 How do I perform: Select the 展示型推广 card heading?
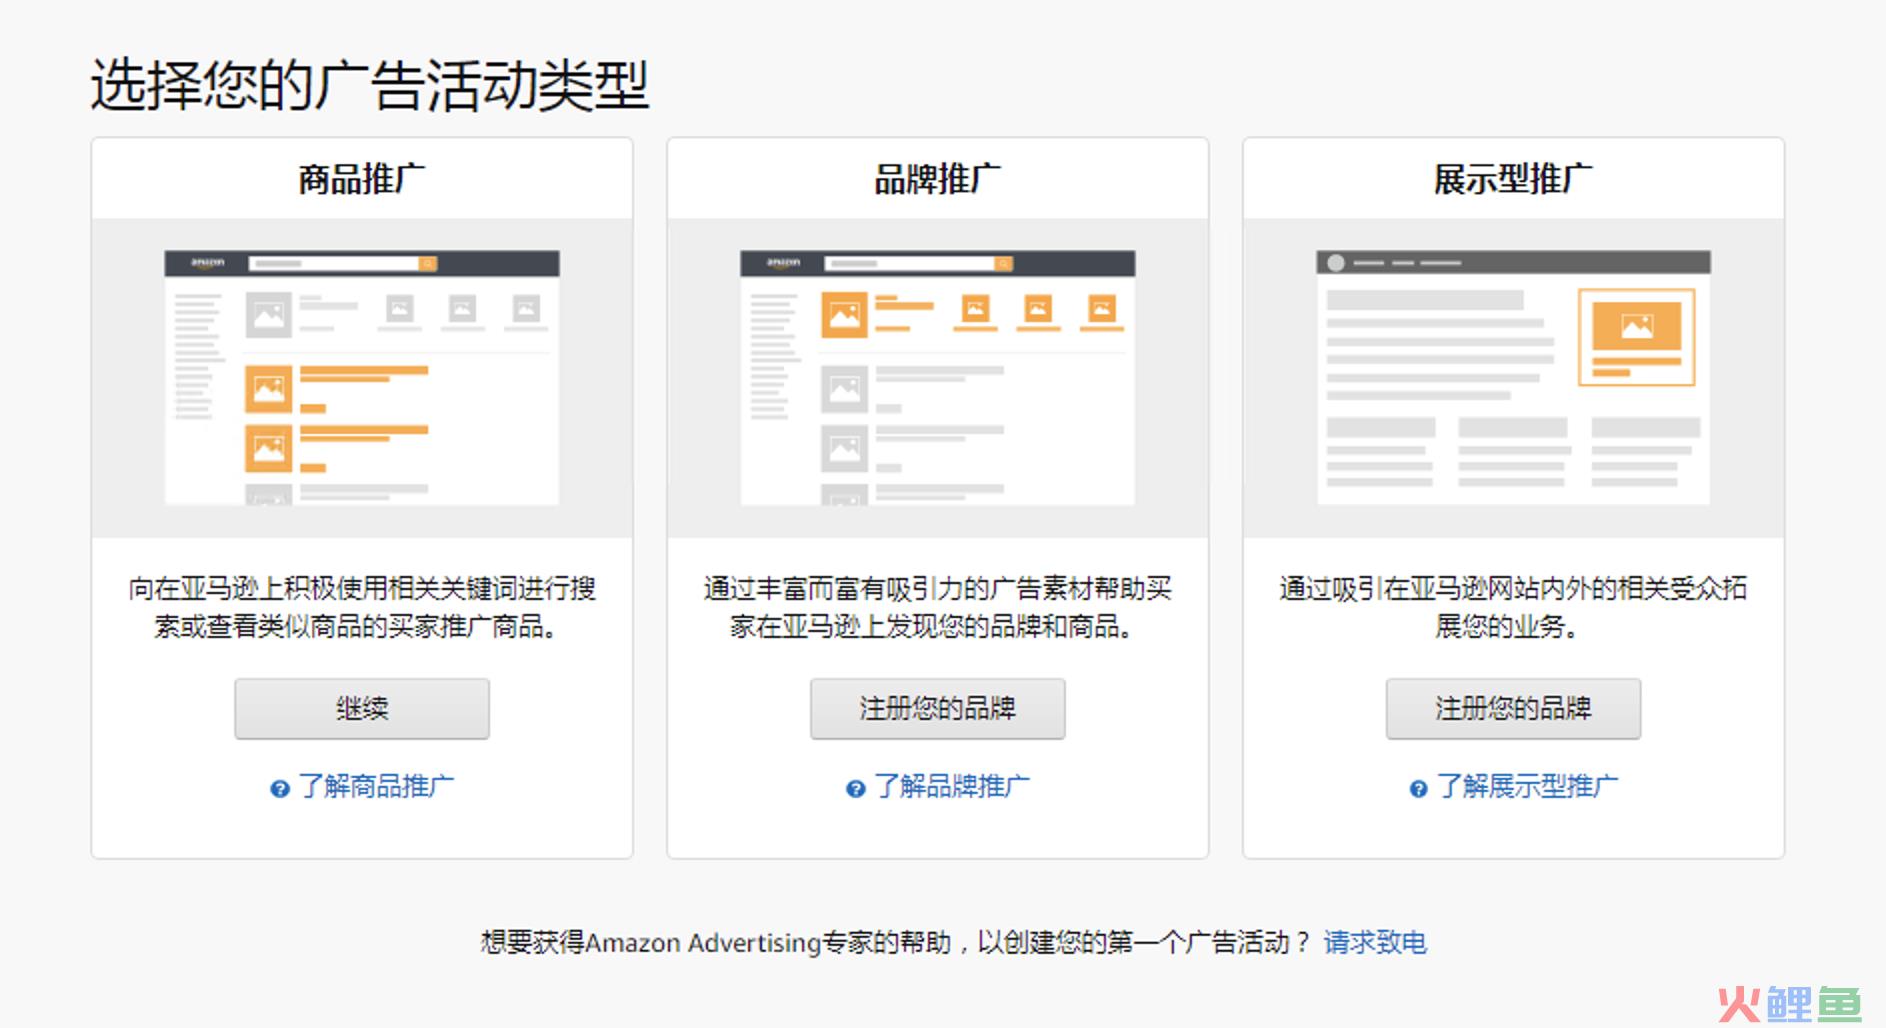point(1513,180)
